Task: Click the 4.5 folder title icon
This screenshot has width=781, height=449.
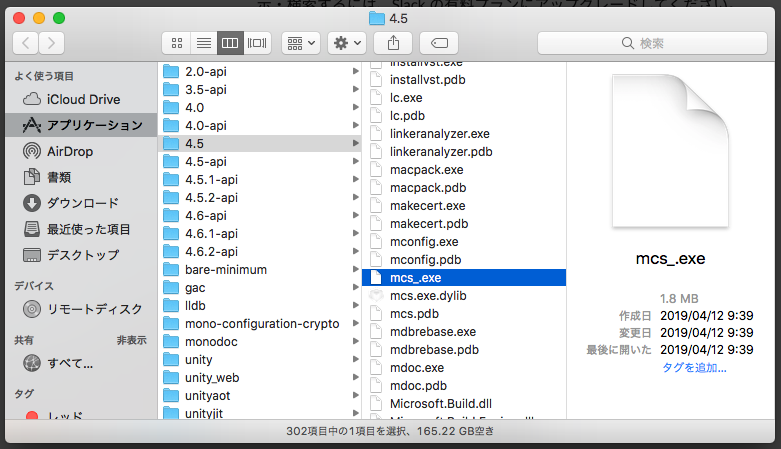Action: [x=377, y=19]
